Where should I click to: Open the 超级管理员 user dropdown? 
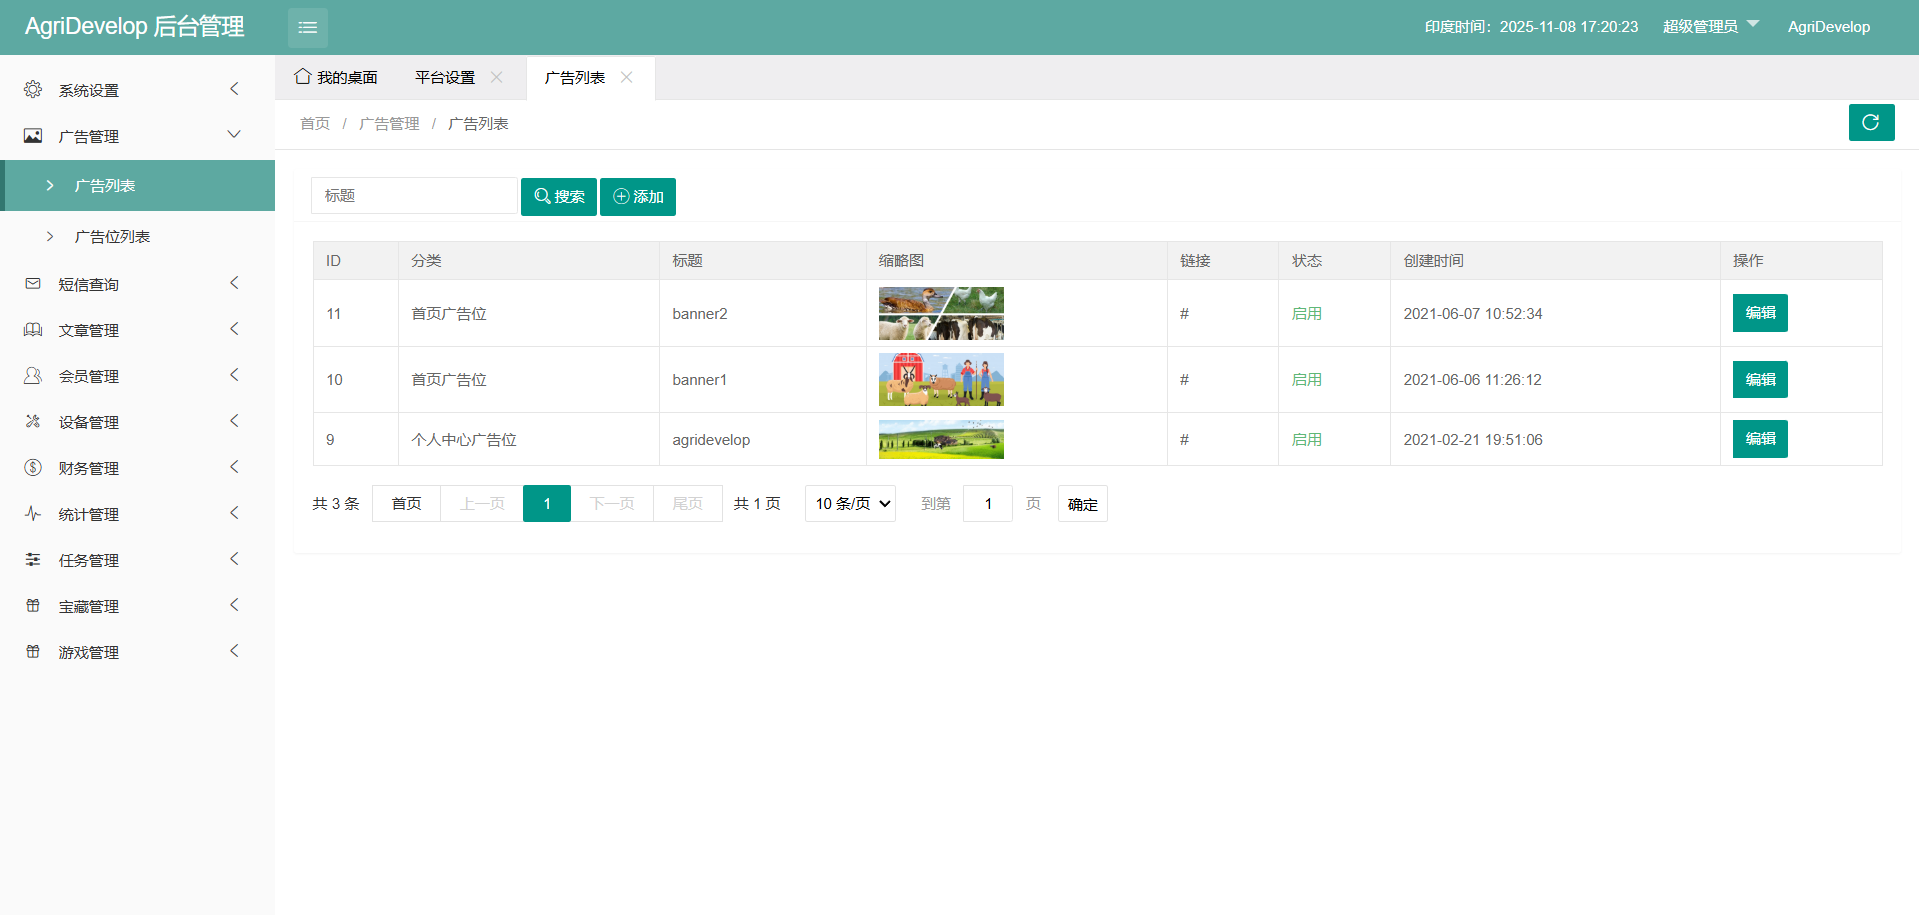(1709, 27)
